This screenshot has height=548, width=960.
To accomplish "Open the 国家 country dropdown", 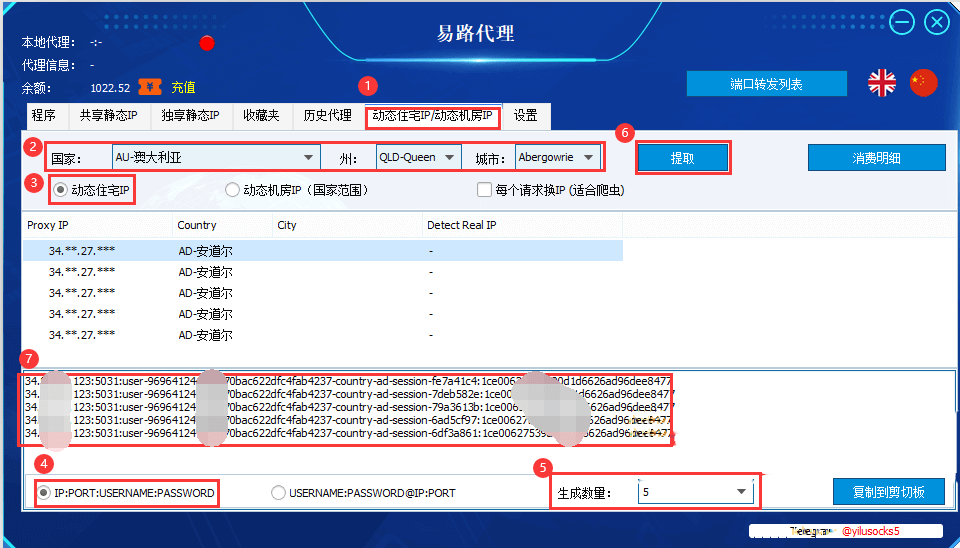I will tap(216, 157).
